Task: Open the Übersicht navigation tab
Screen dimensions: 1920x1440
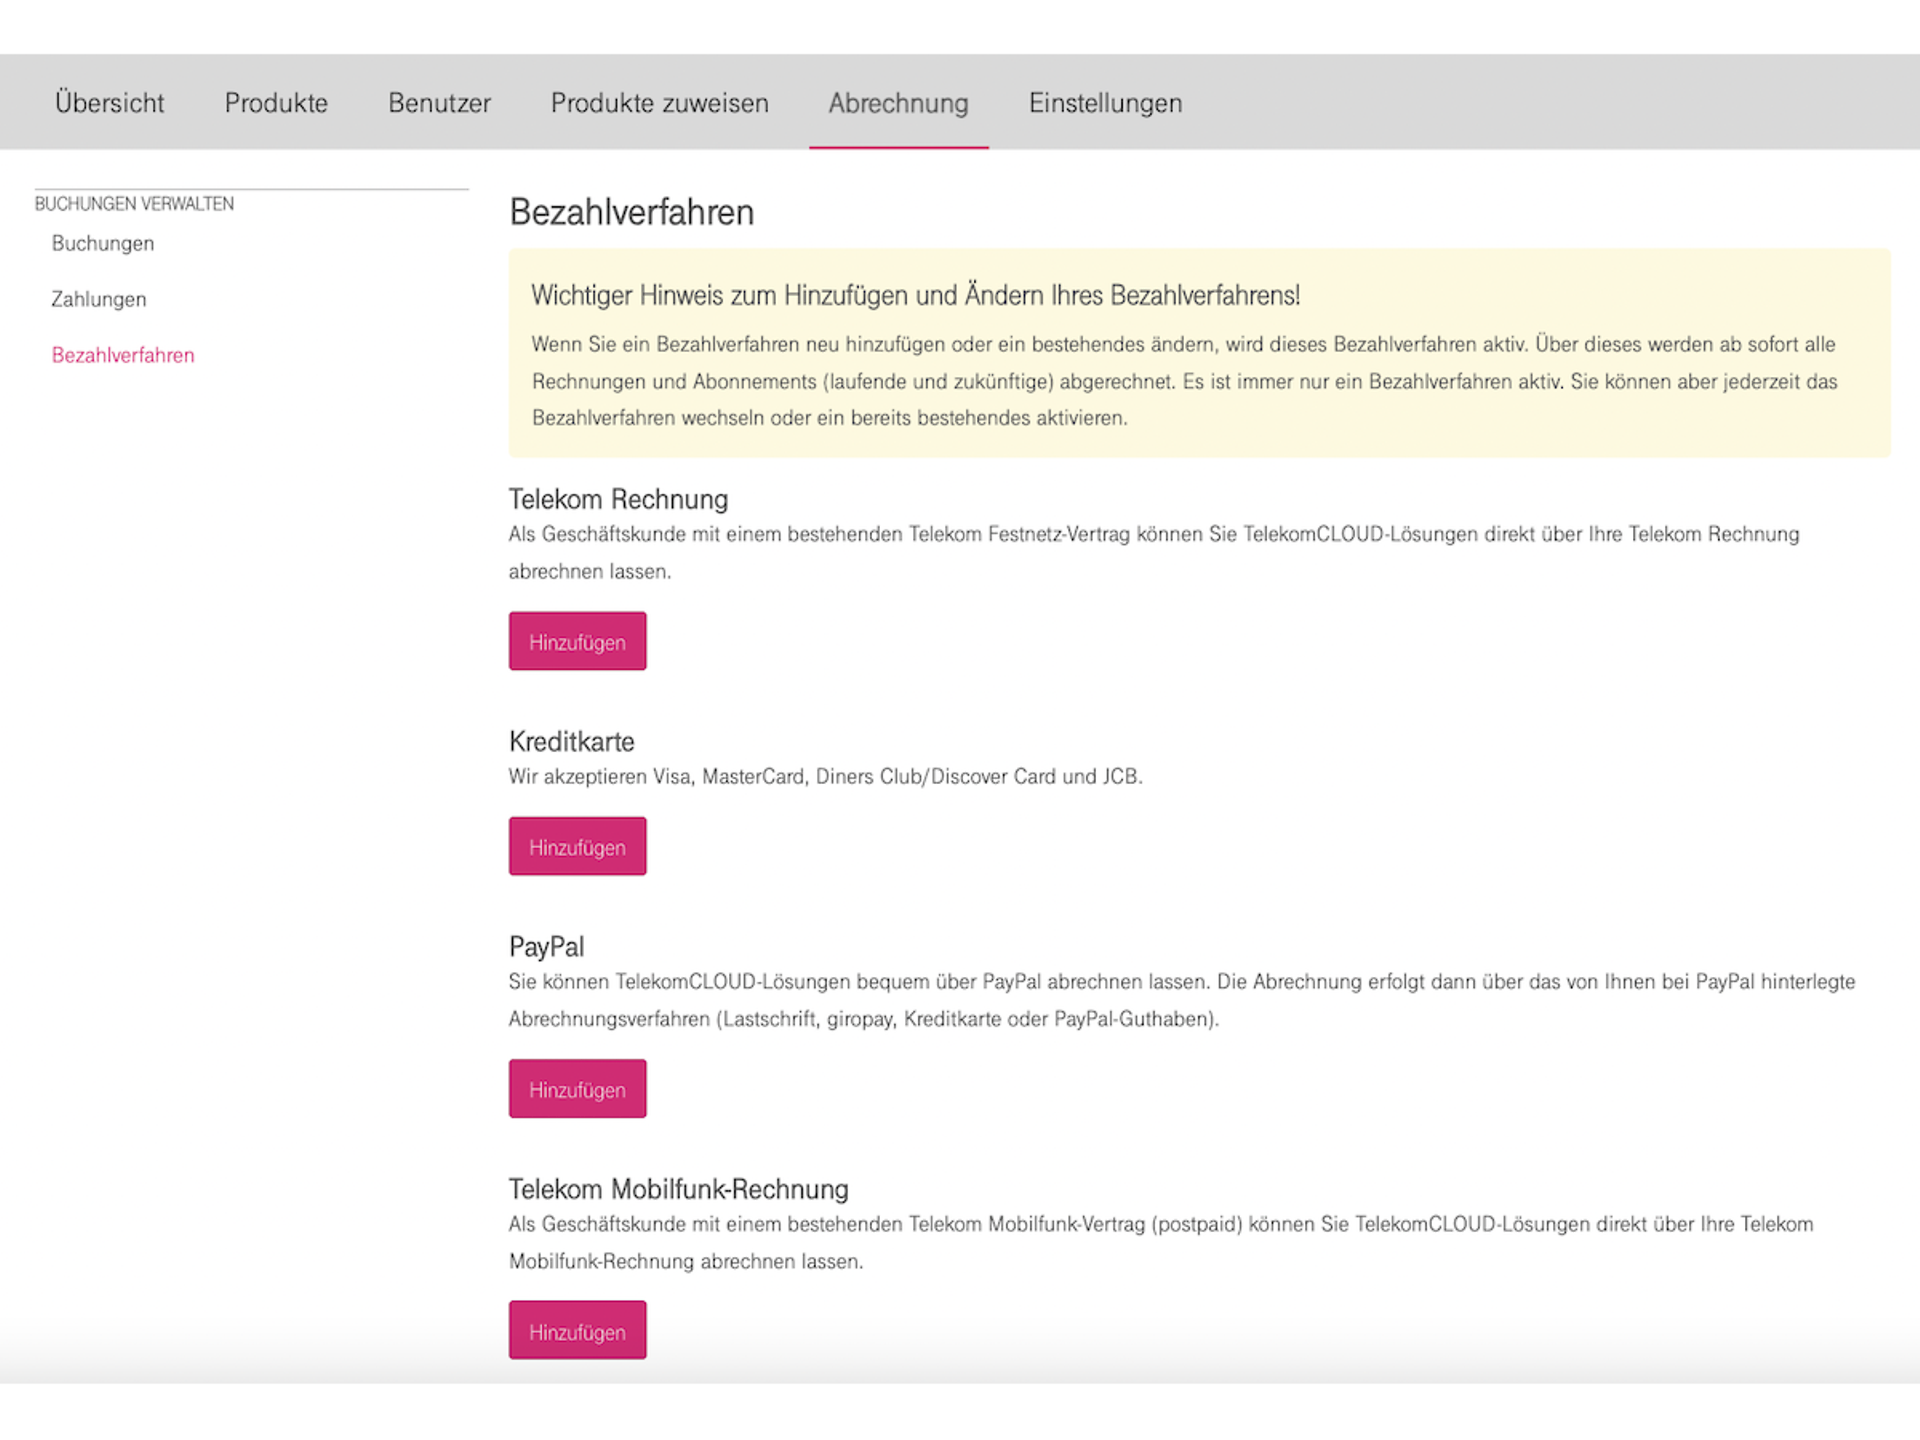Action: point(110,102)
